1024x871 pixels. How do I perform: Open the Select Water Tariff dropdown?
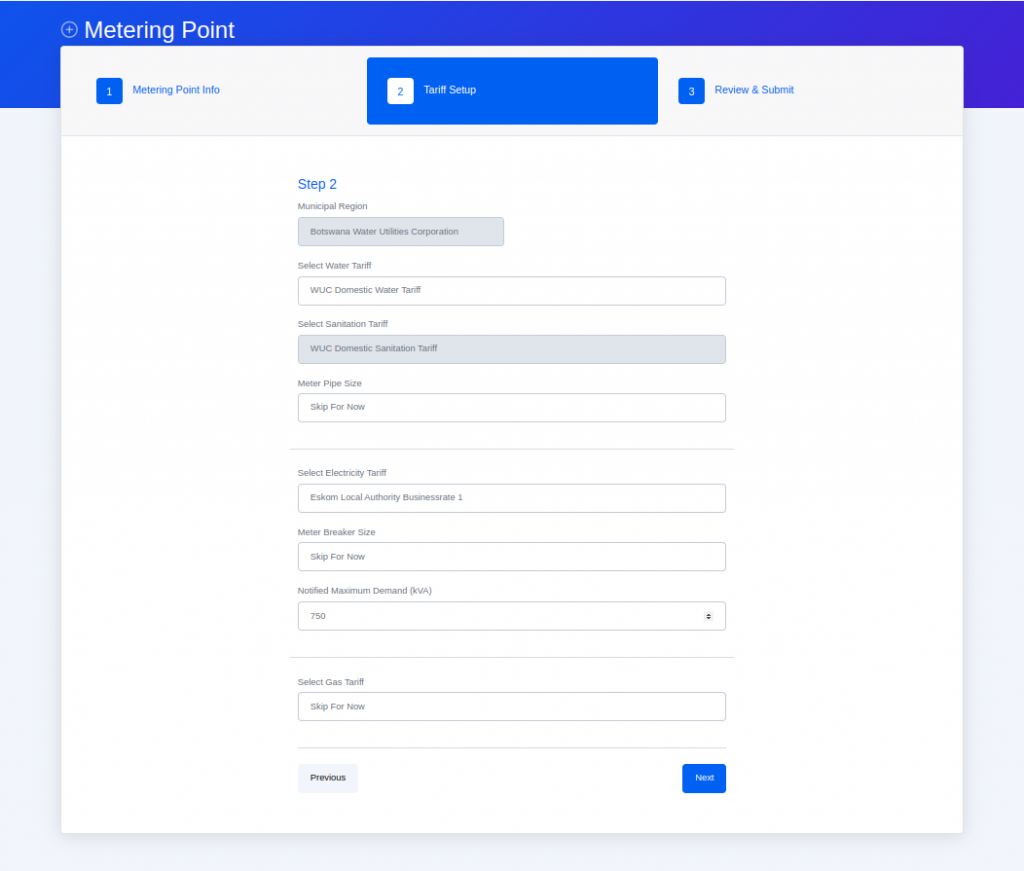point(511,290)
